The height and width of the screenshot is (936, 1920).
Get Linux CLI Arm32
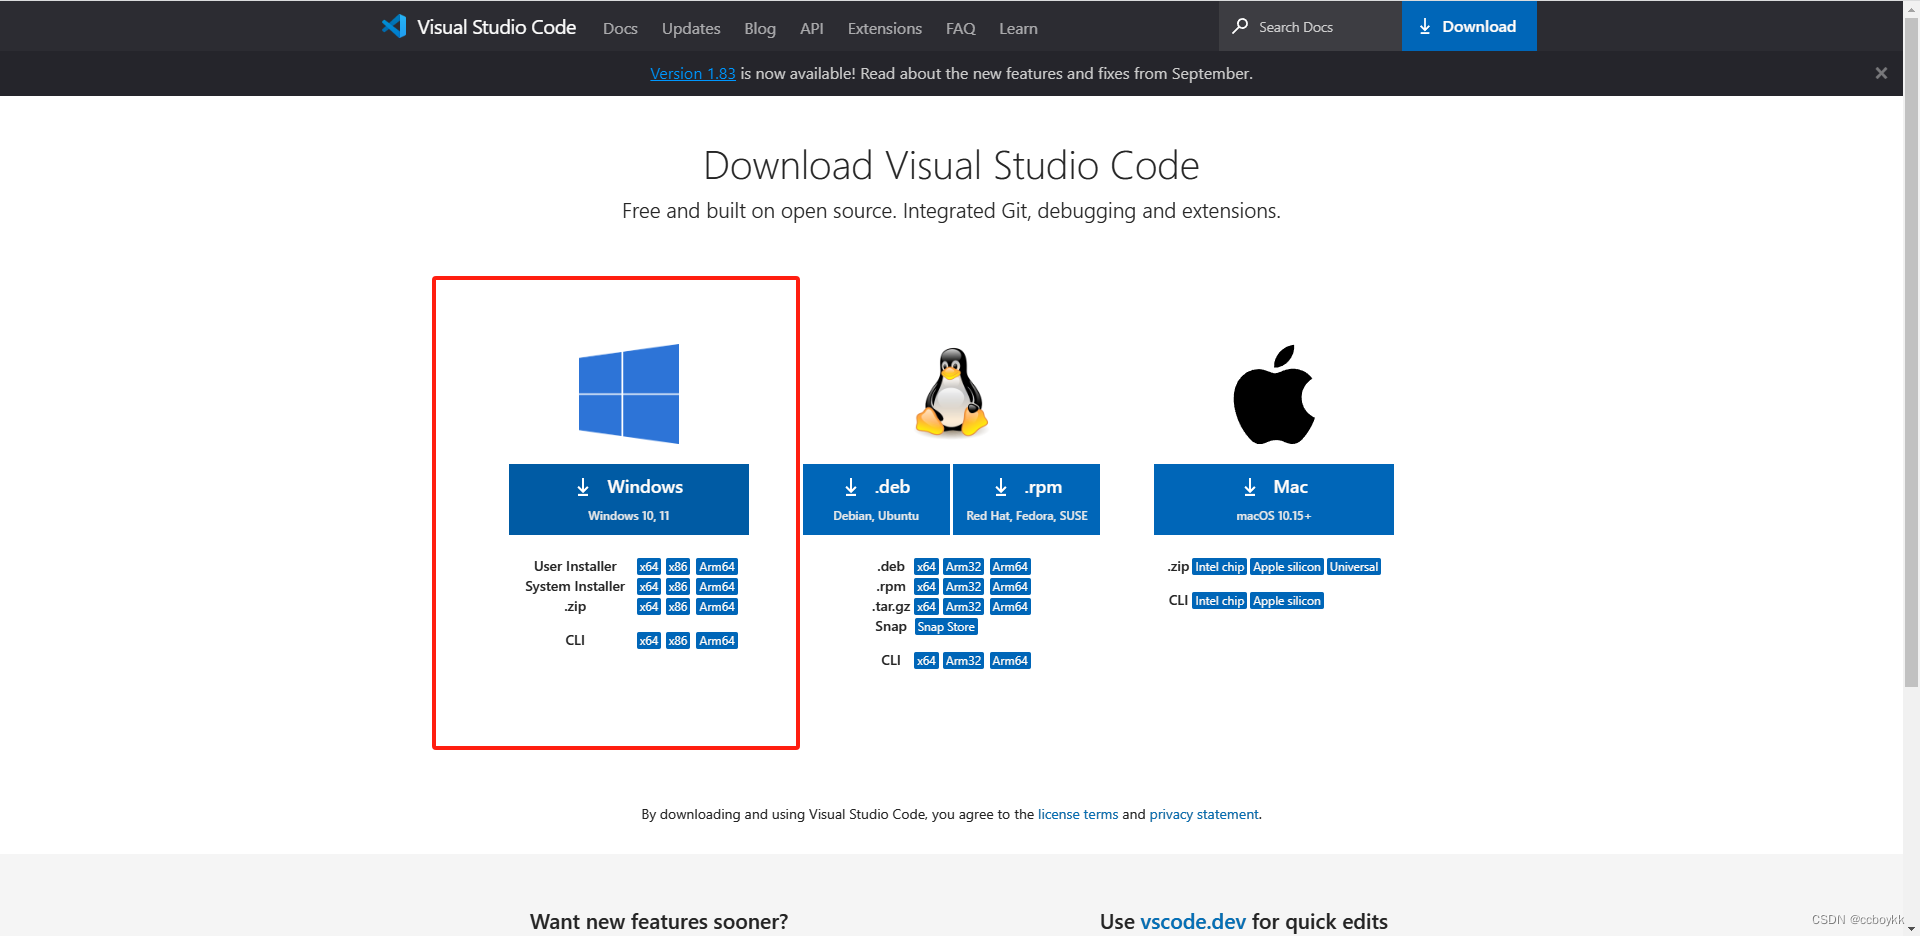pos(964,661)
